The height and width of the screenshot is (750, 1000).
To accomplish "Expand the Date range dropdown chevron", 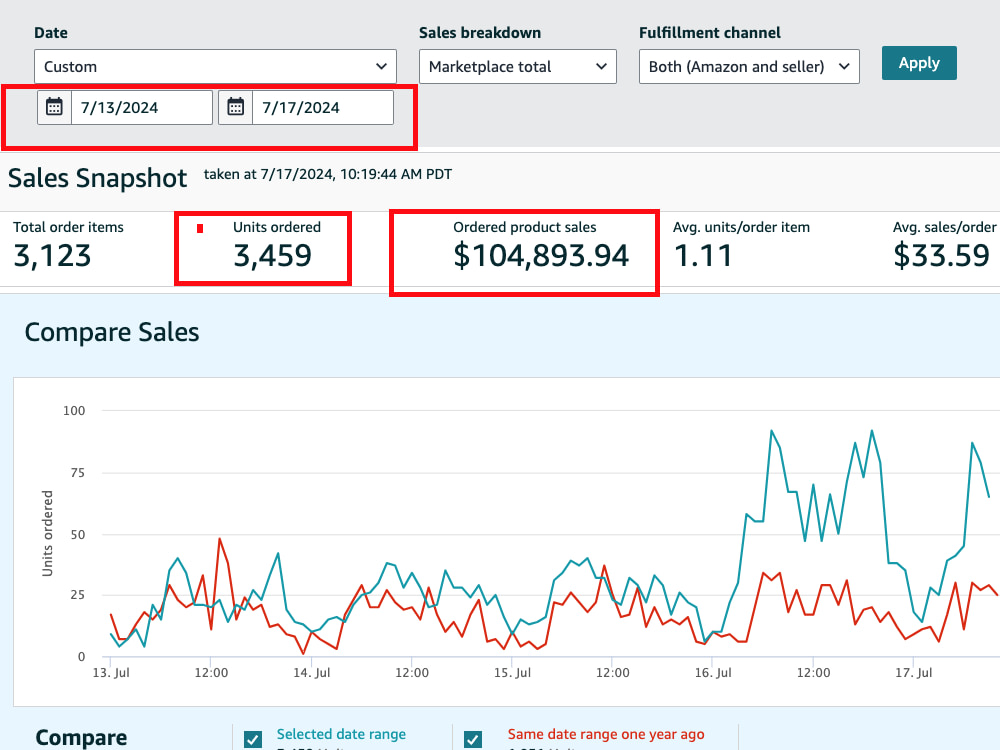I will (381, 66).
